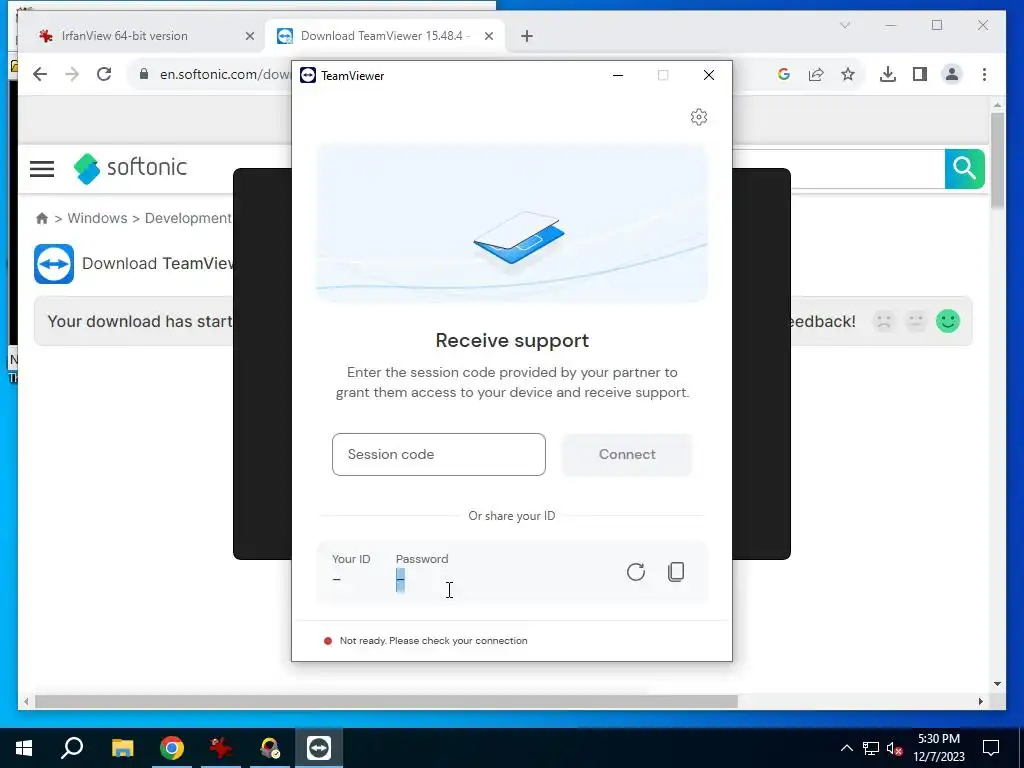The height and width of the screenshot is (768, 1024).
Task: Show hidden system tray icons
Action: click(x=846, y=748)
